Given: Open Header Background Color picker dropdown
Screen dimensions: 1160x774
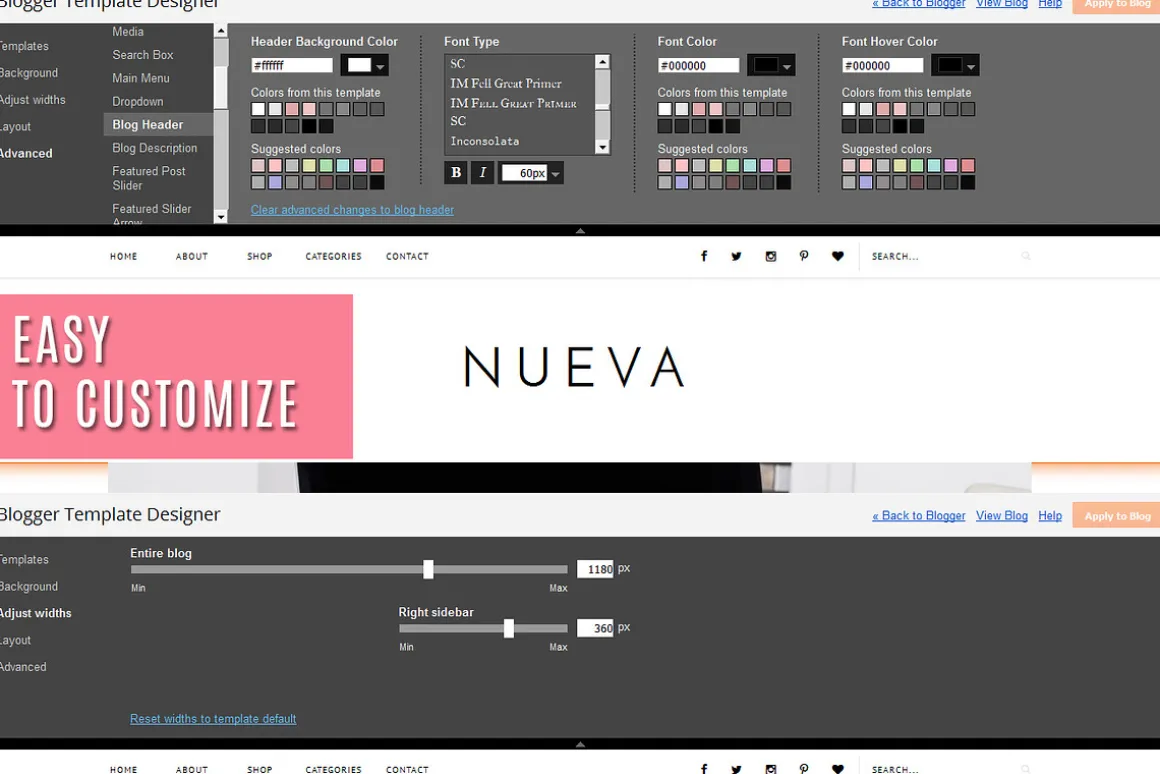Looking at the screenshot, I should [365, 65].
